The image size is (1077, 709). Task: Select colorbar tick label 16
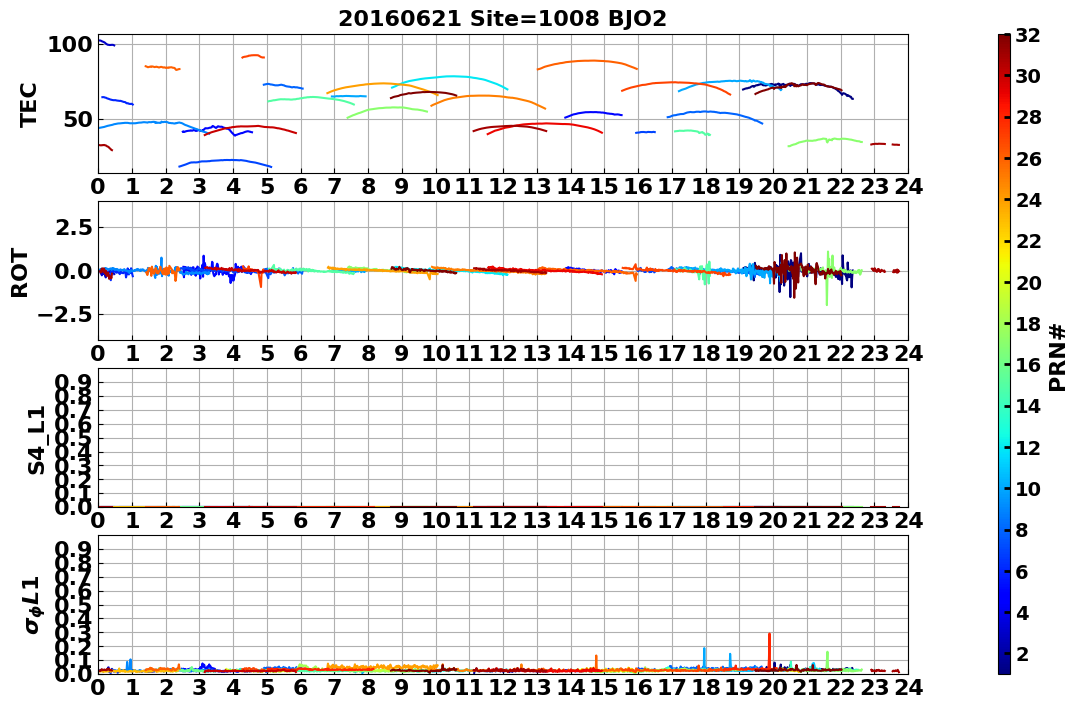[x=1028, y=365]
